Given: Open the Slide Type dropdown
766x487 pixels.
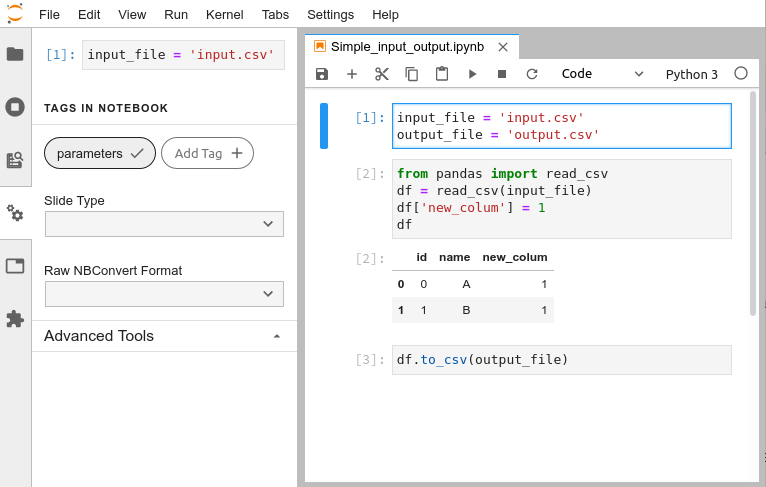Looking at the screenshot, I should (164, 224).
